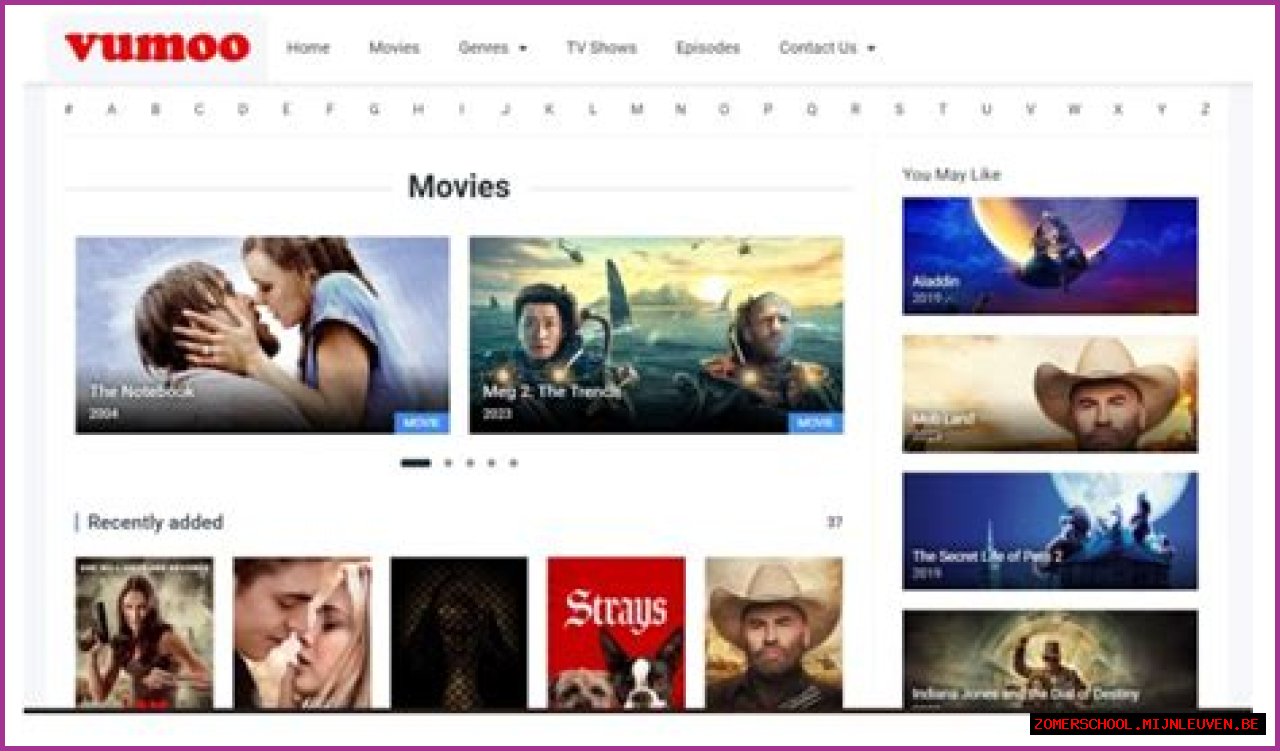Filter titles by letter E
The width and height of the screenshot is (1280, 751).
[286, 109]
